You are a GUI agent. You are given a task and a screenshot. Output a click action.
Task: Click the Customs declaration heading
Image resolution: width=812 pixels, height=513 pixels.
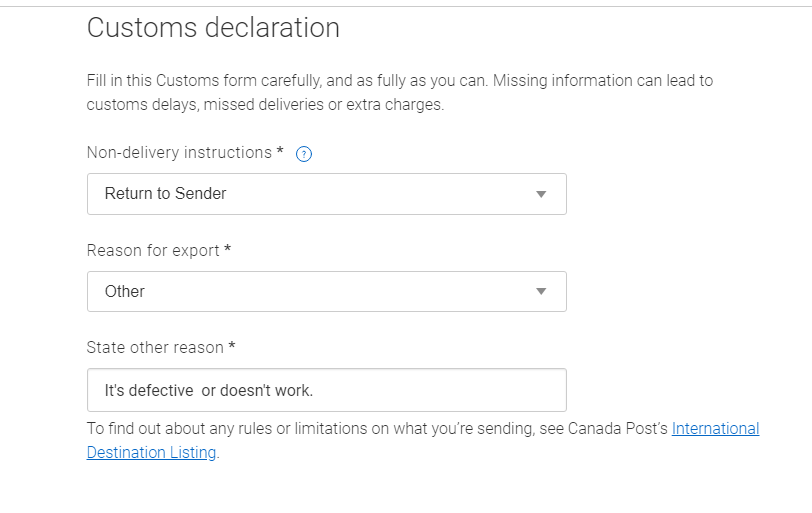coord(213,28)
